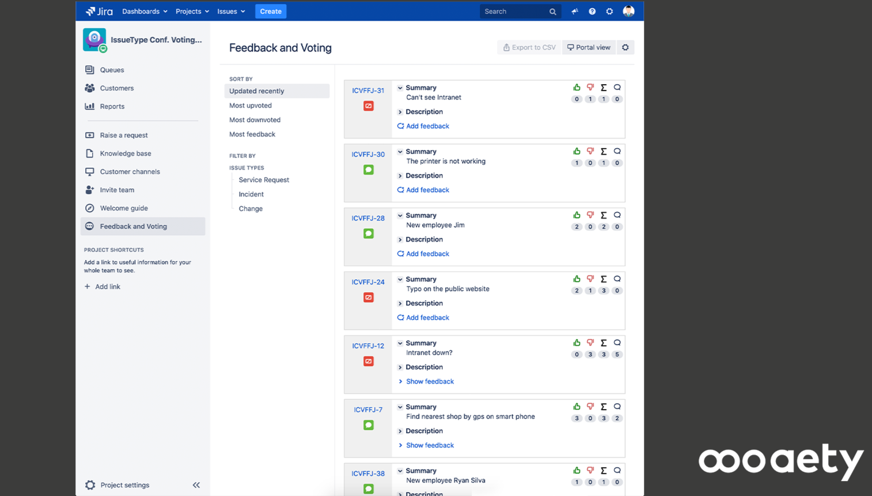
Task: Click the sigma total icon on ICVFFJ-24
Action: click(604, 279)
